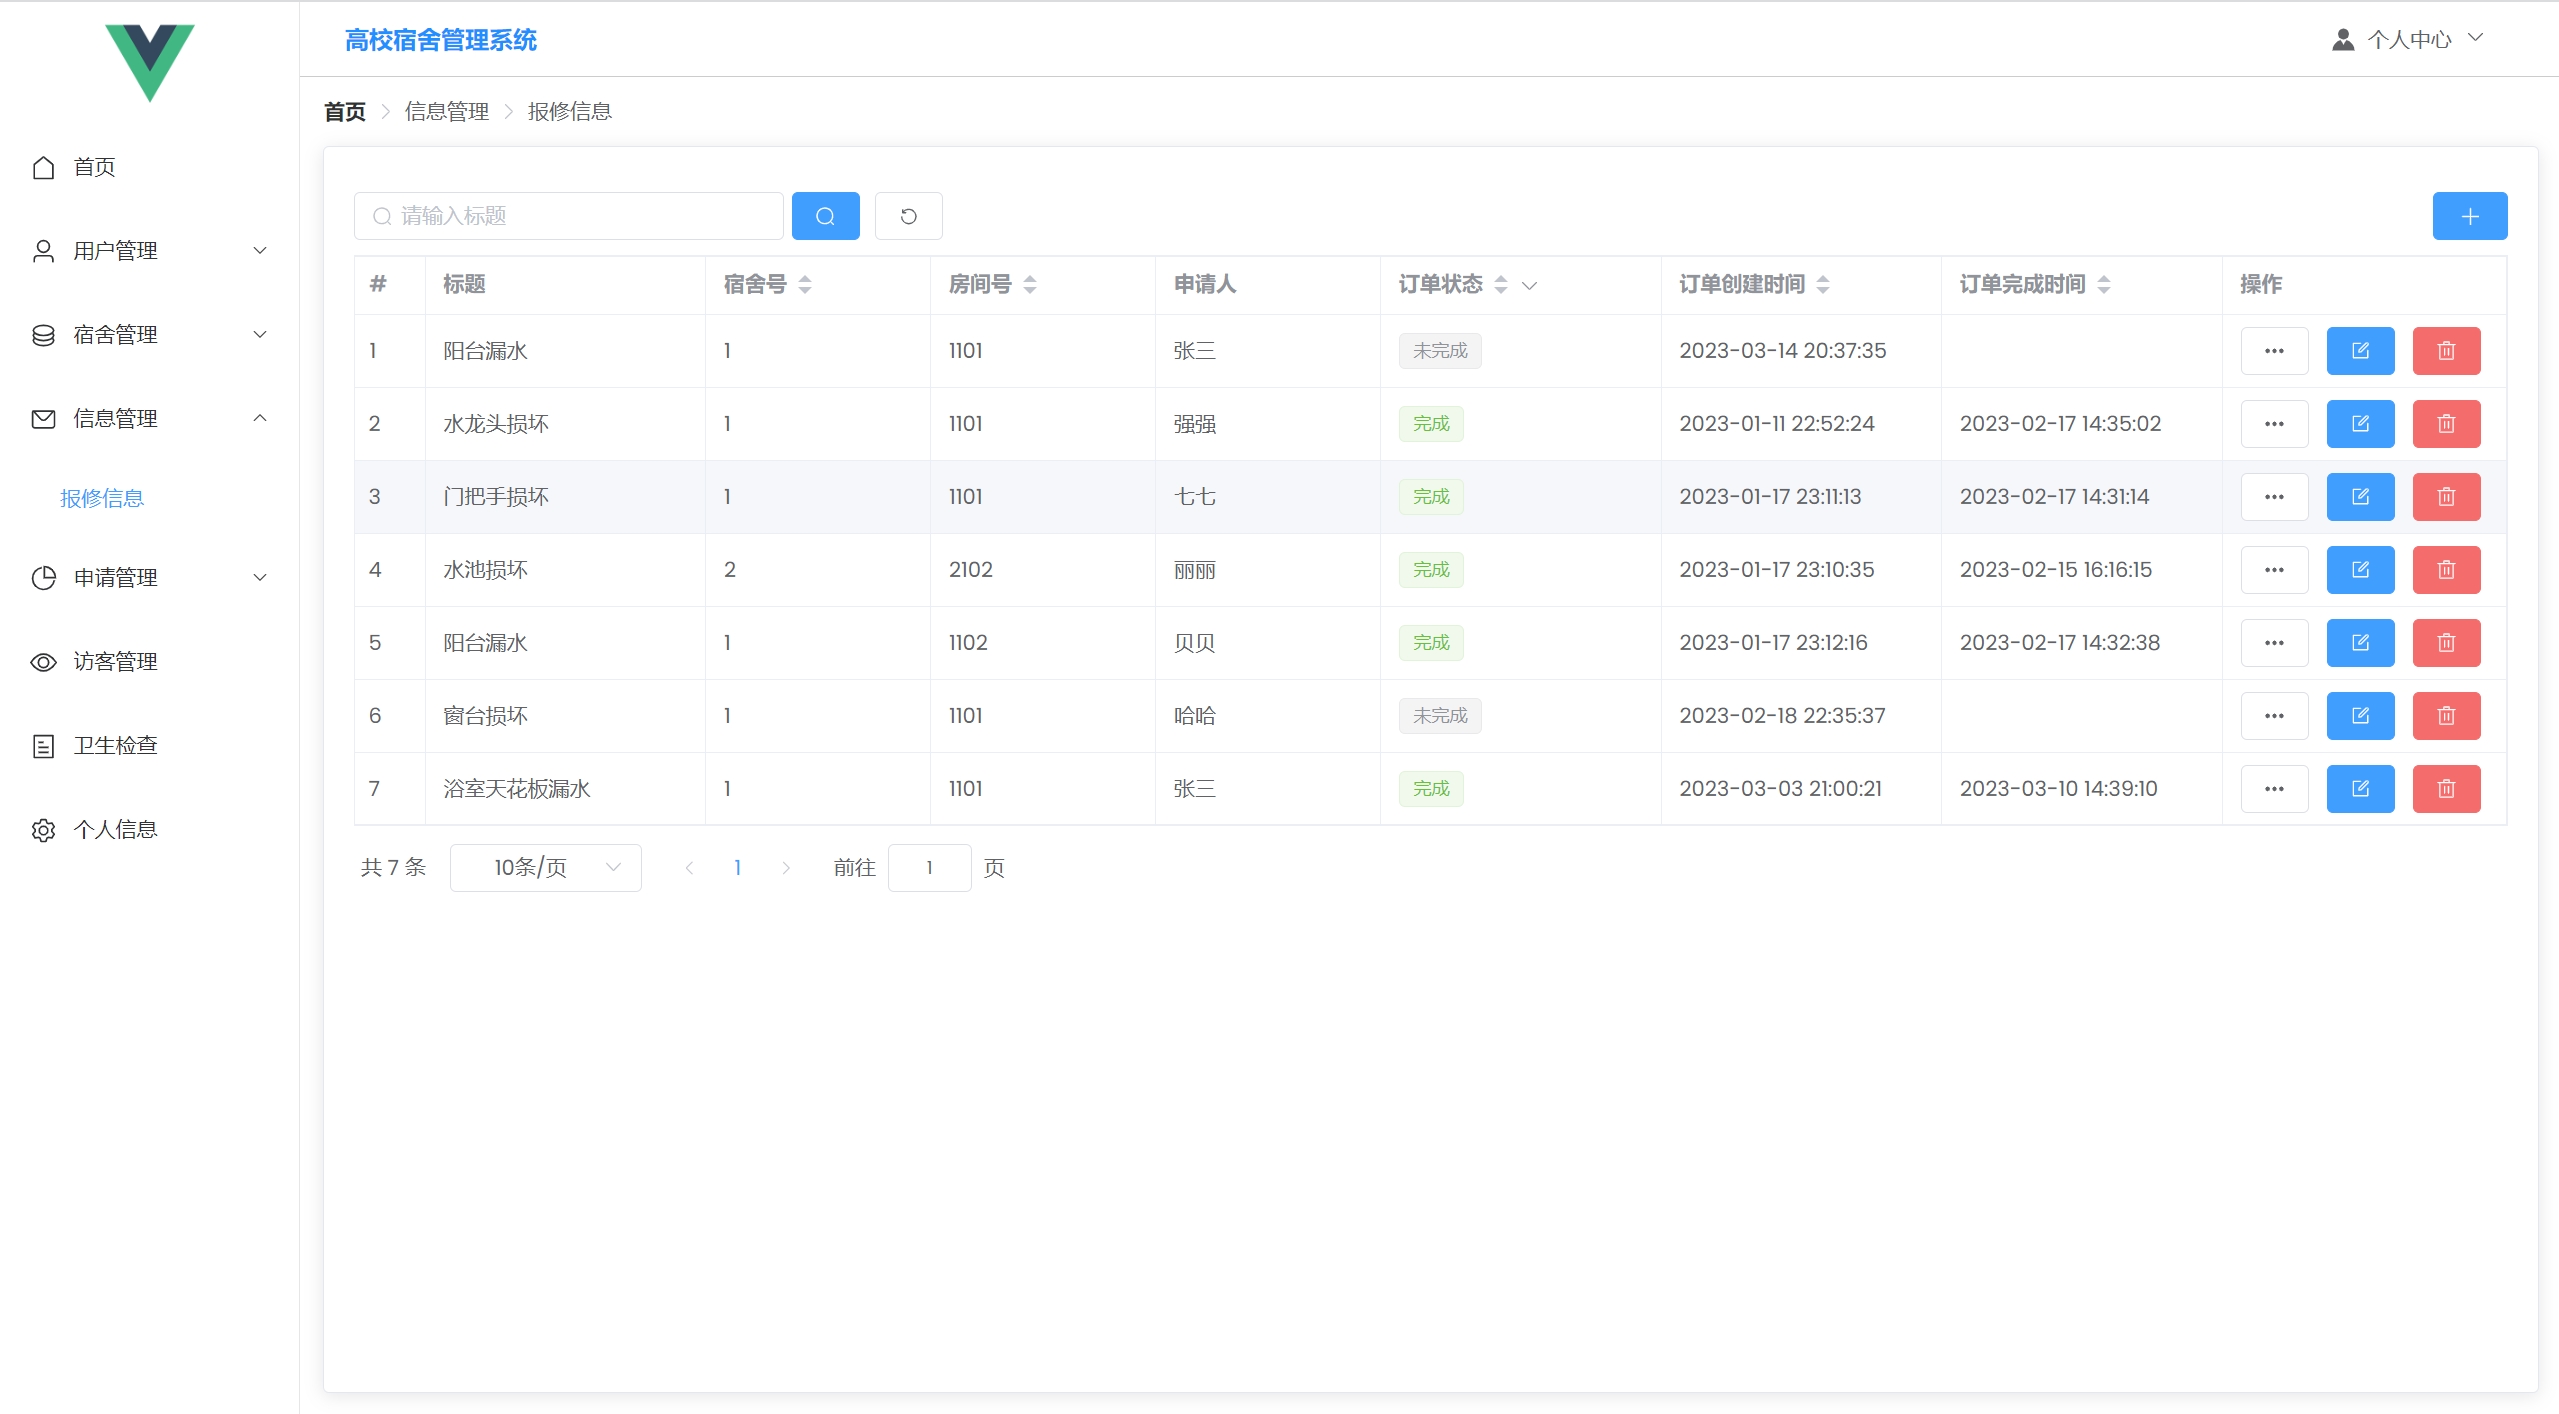The width and height of the screenshot is (2559, 1414).
Task: Expand the 个人中心 user dropdown
Action: coord(2408,39)
